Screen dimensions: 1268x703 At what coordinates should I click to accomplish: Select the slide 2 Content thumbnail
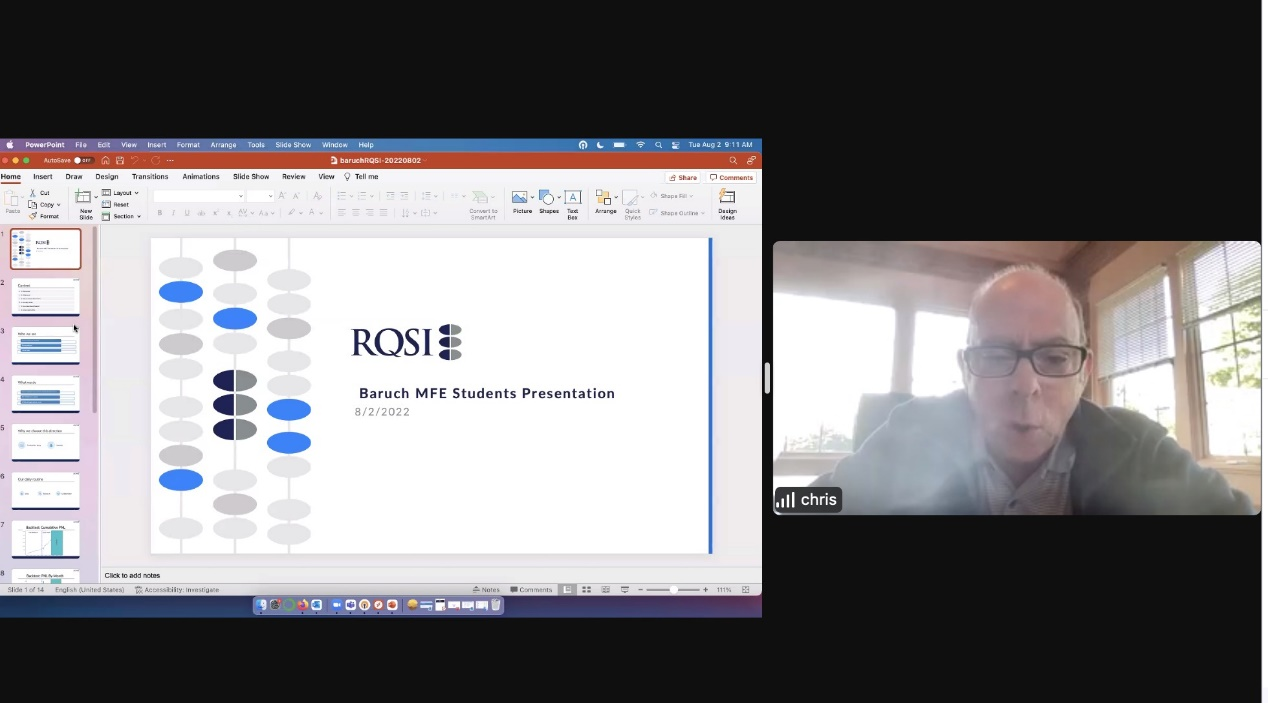pos(45,297)
